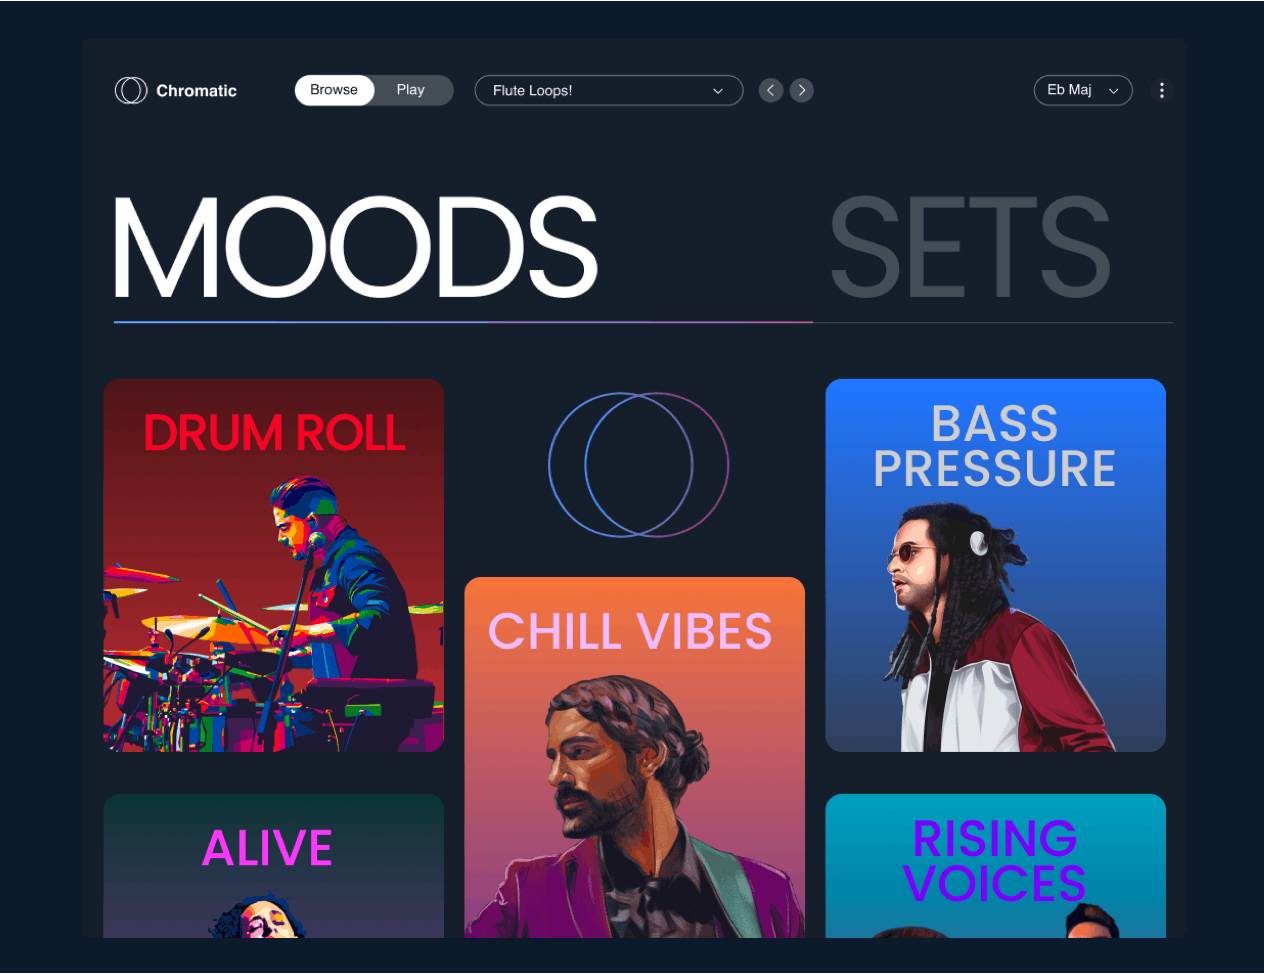Open the BASS PRESSURE mood card

996,565
